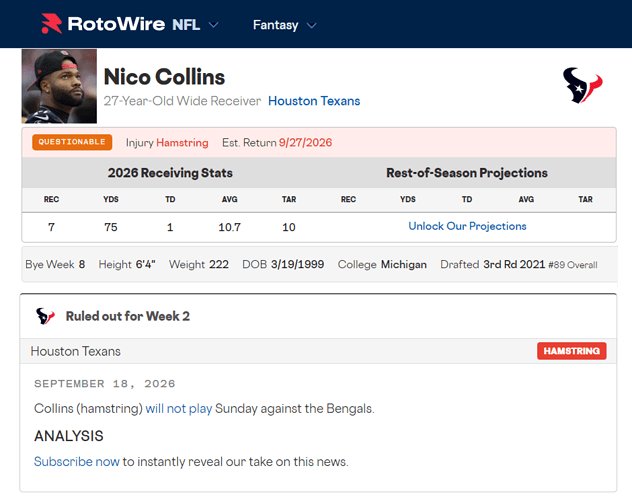Expand the Fantasy menu chevron
Viewport: 632px width, 499px height.
coord(312,25)
